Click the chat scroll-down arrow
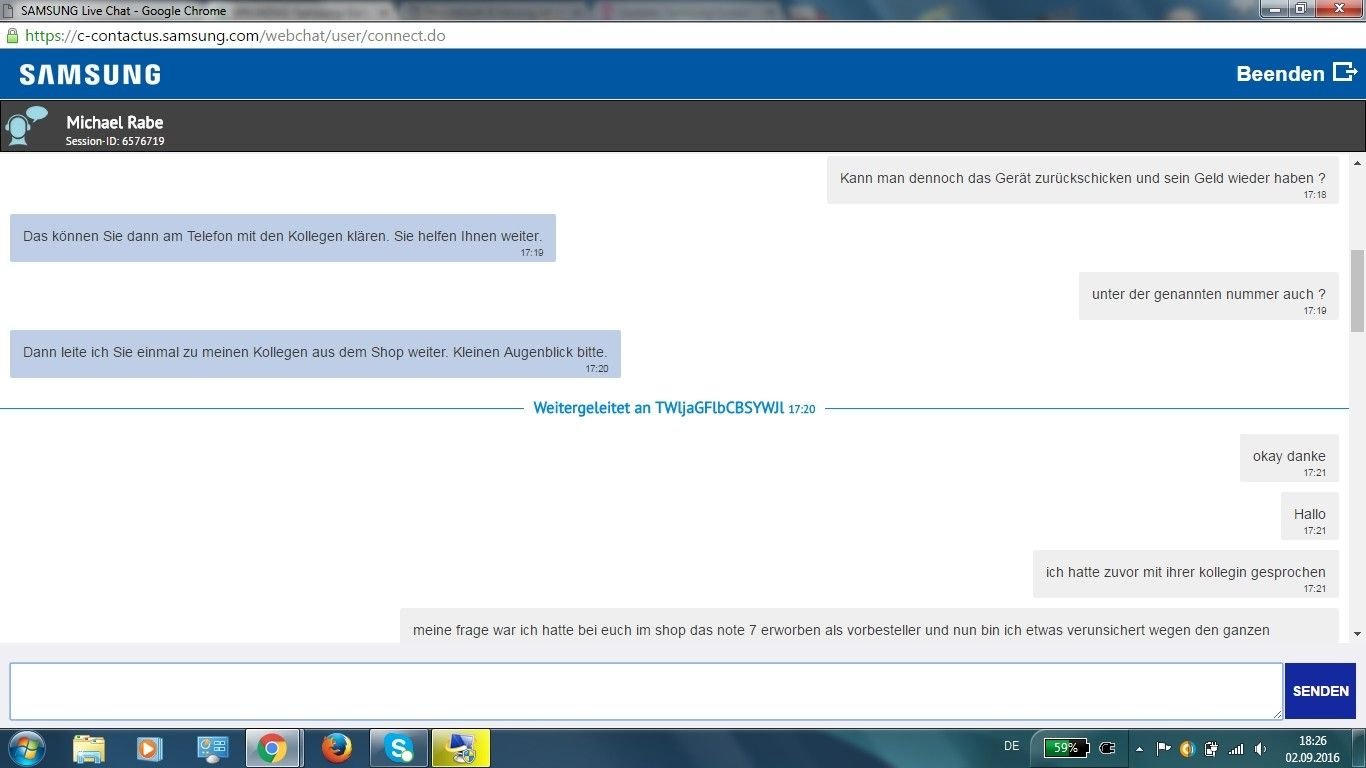This screenshot has height=768, width=1366. coord(1357,633)
